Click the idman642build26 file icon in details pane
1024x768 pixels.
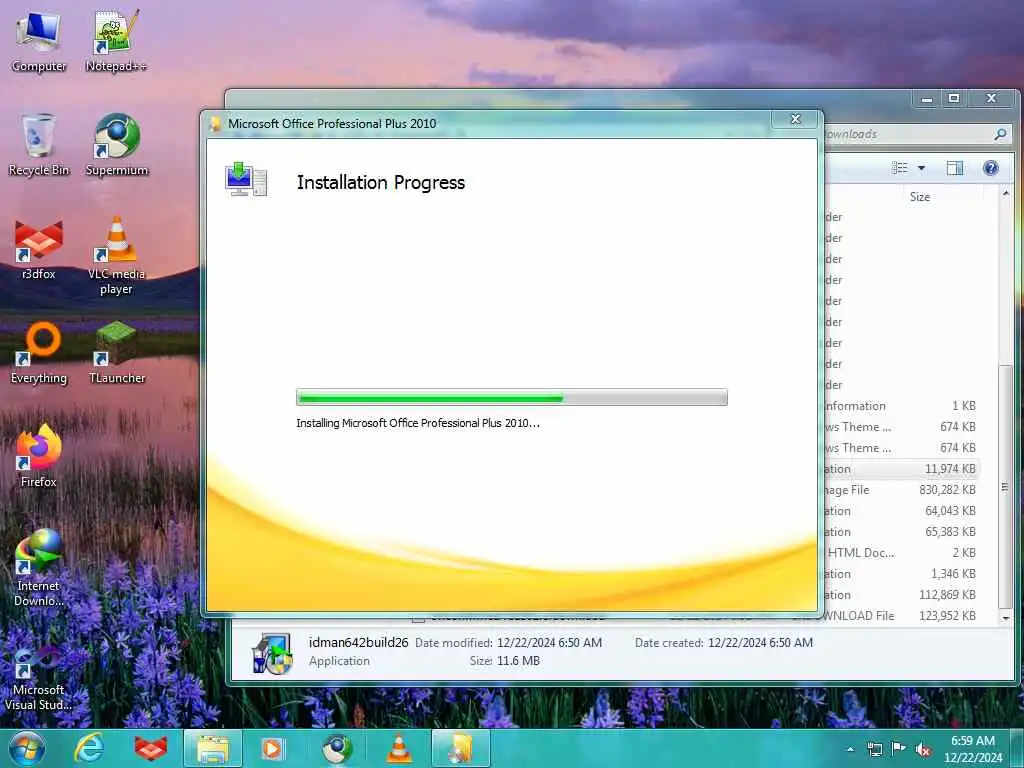272,652
